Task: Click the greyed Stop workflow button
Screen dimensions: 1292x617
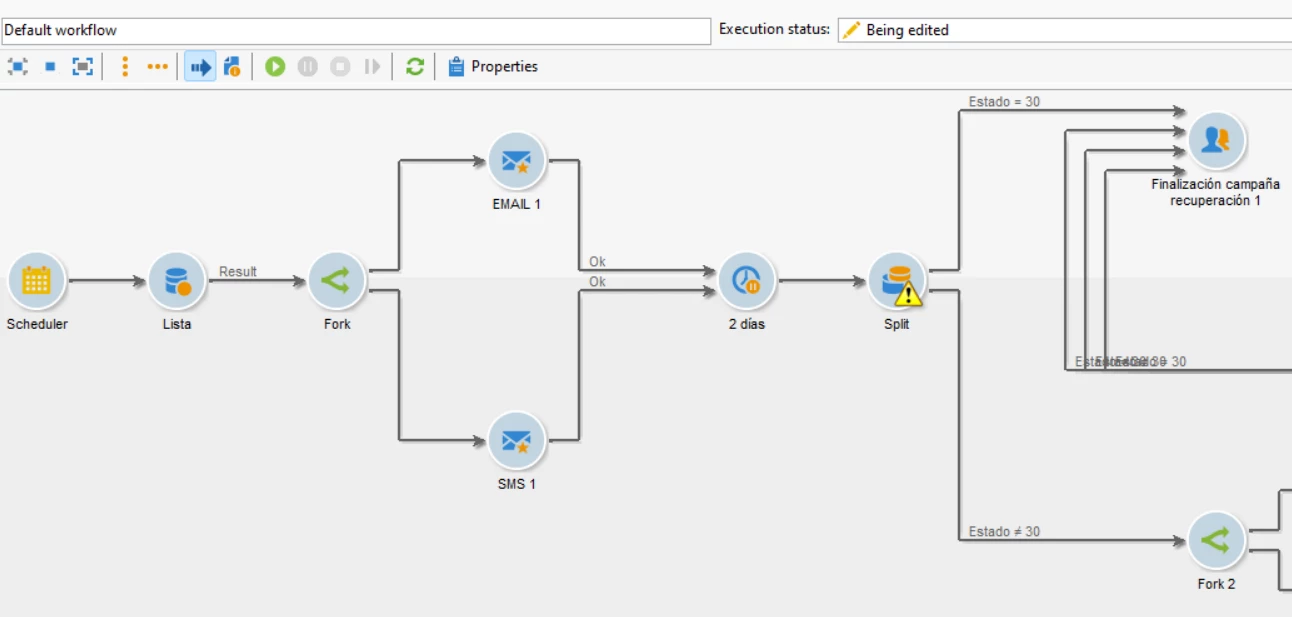Action: tap(340, 67)
